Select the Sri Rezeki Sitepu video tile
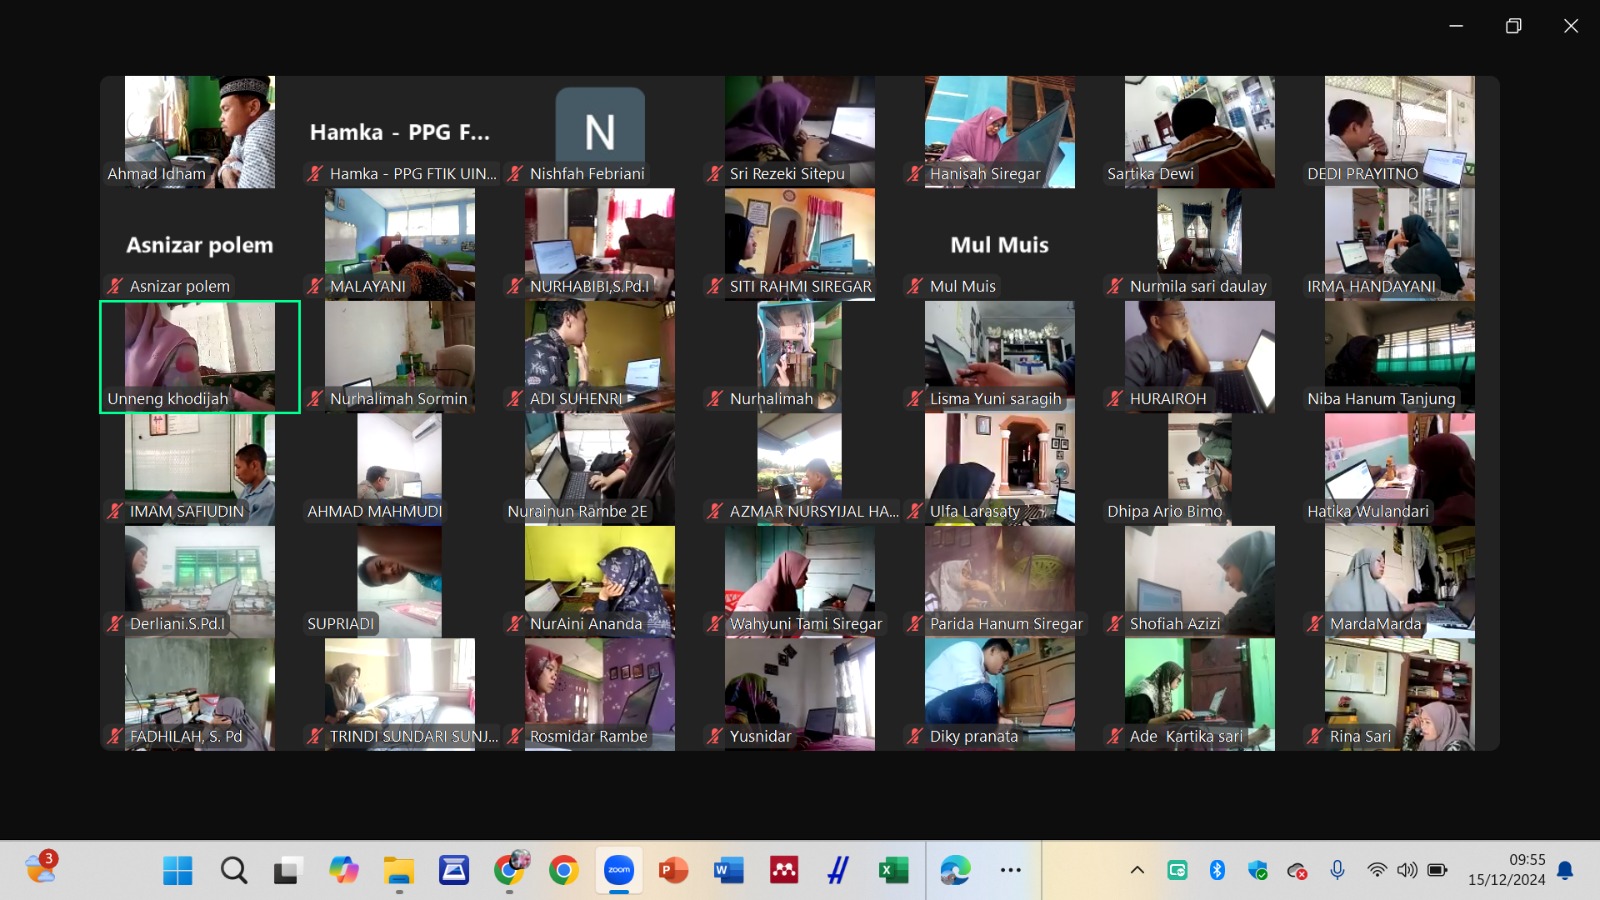Screen dimensions: 1600x900 [800, 132]
